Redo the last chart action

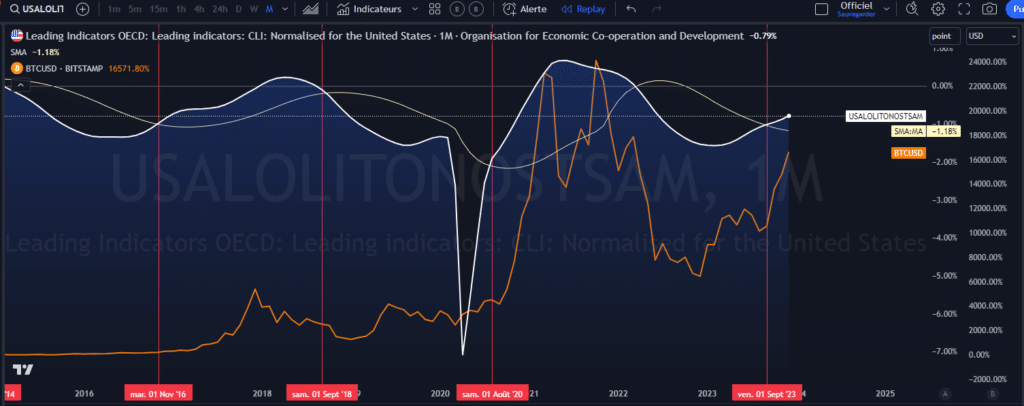click(x=657, y=9)
